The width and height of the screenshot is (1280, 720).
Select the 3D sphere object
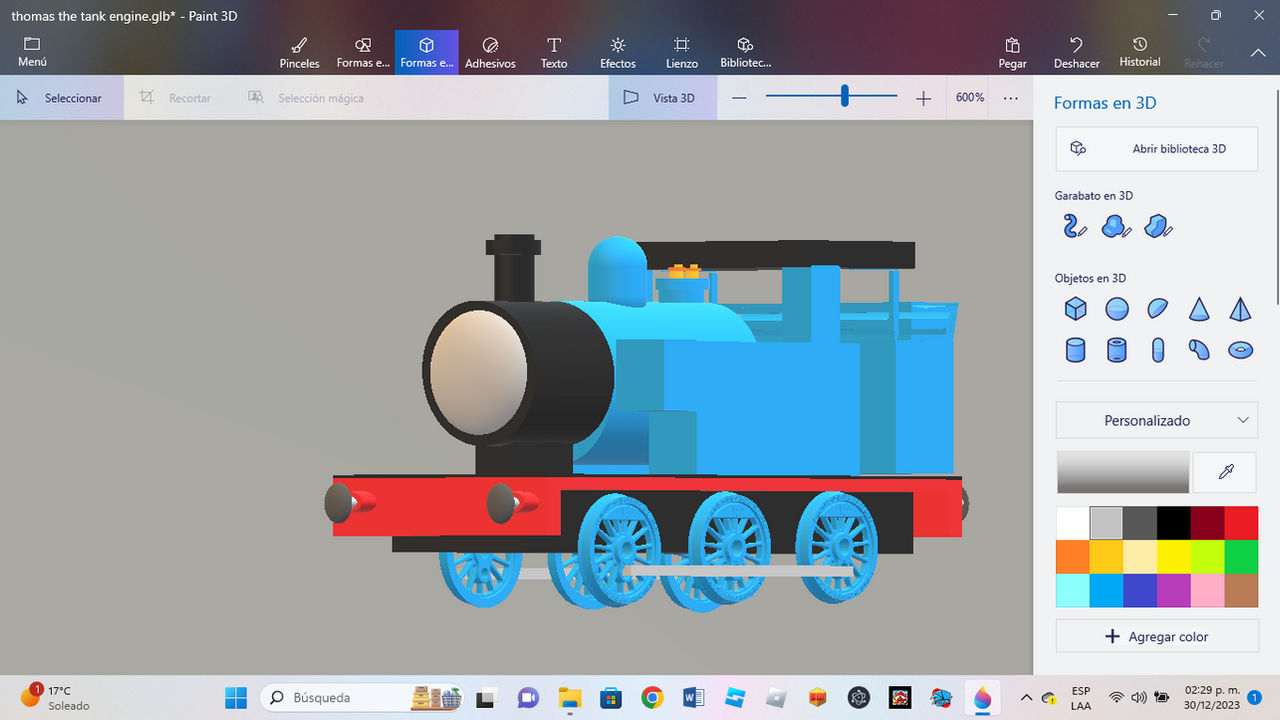coord(1117,308)
